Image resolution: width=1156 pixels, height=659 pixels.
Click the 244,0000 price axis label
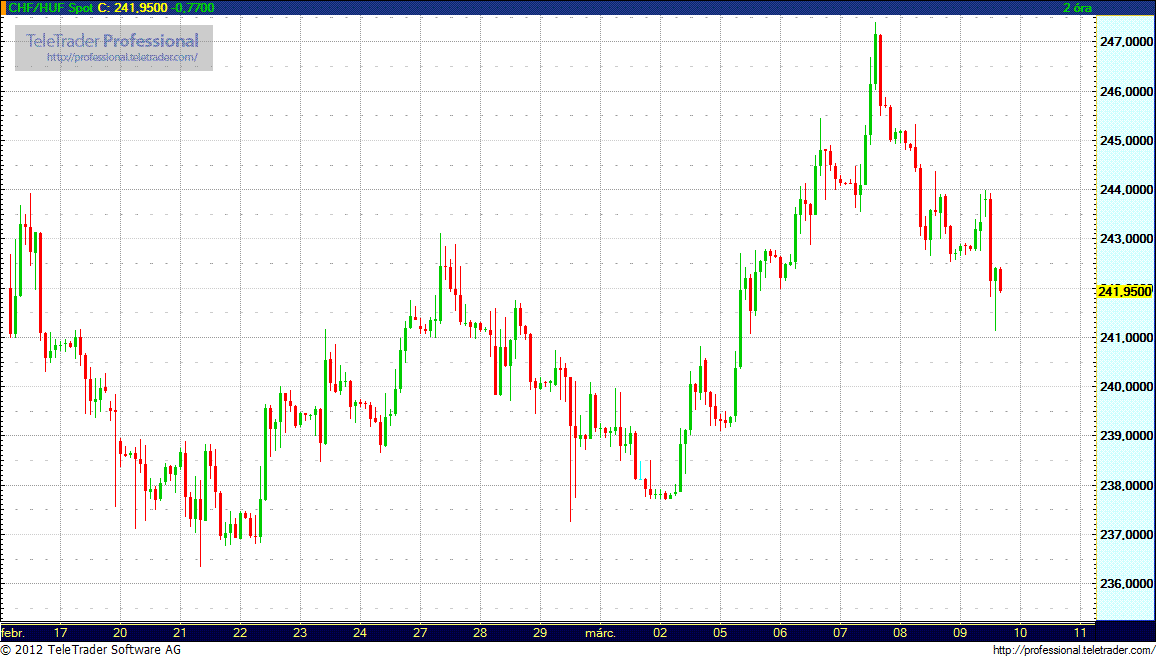tap(1125, 190)
